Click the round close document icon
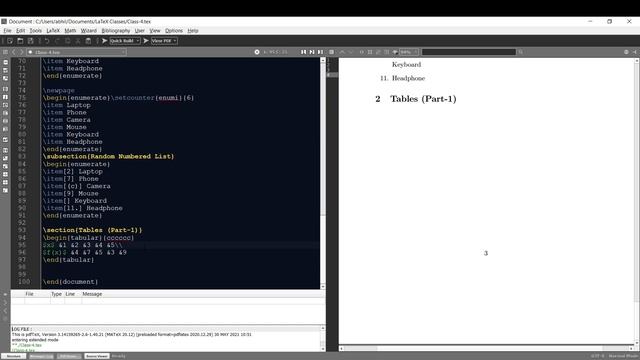This screenshot has height=360, width=640. [257, 52]
